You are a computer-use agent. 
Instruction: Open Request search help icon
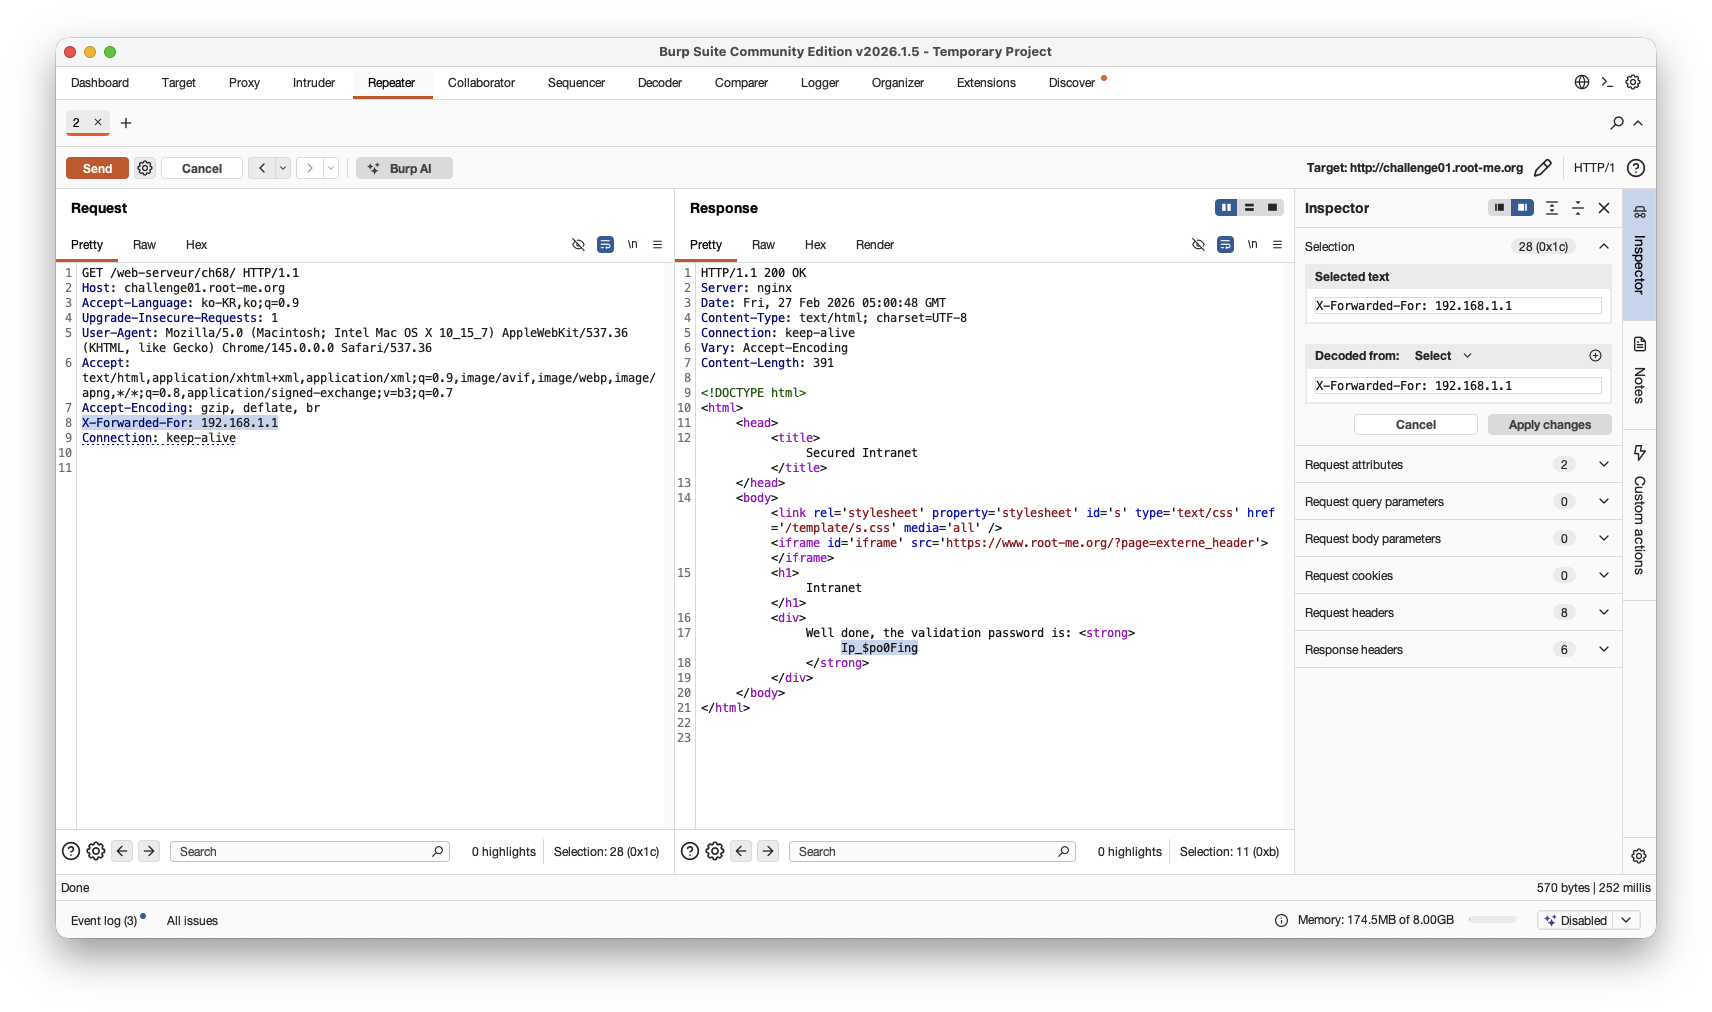pyautogui.click(x=71, y=851)
